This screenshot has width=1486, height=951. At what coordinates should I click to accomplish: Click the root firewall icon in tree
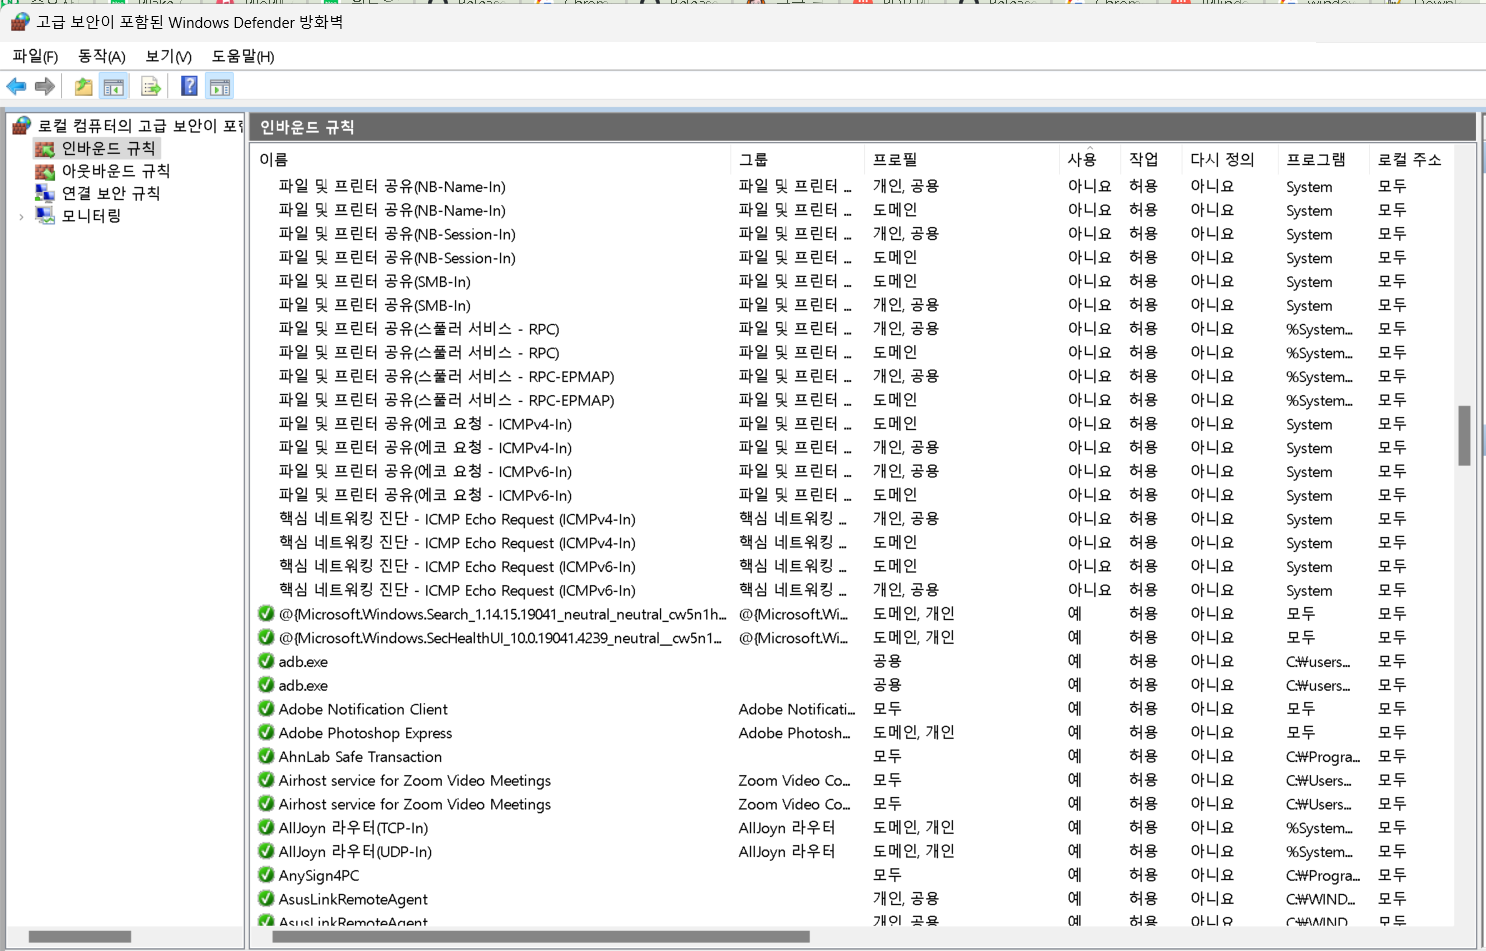click(22, 126)
